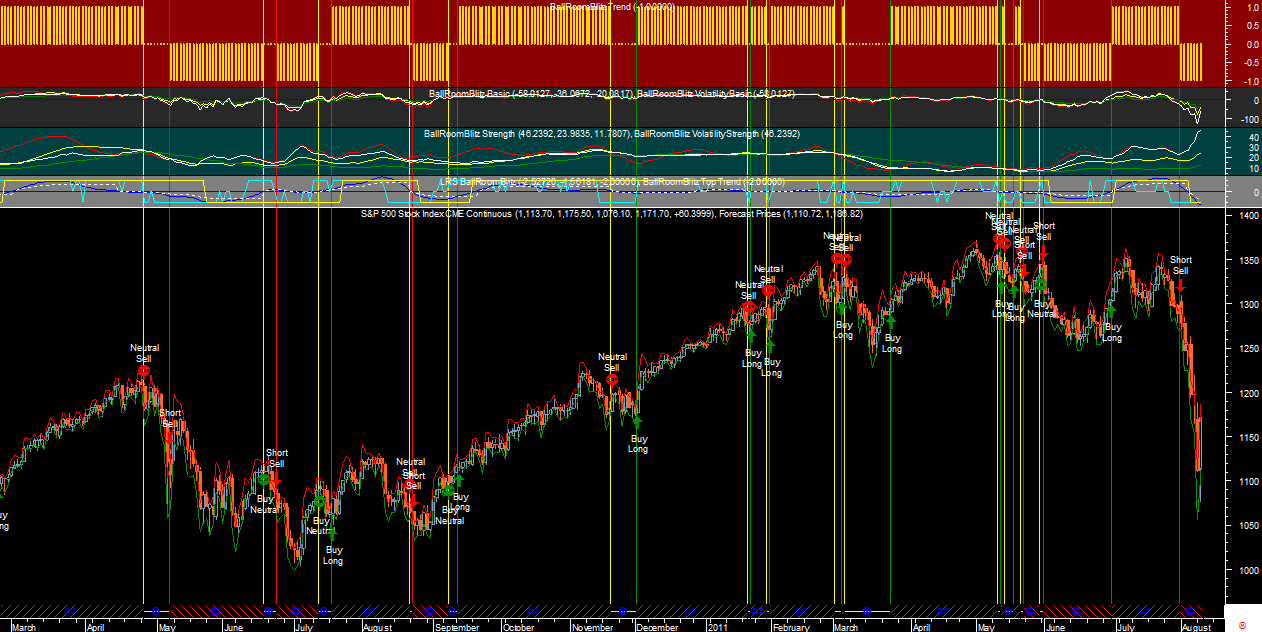Screen dimensions: 1262x632
Task: Click the September label on the date axis
Action: pyautogui.click(x=457, y=627)
